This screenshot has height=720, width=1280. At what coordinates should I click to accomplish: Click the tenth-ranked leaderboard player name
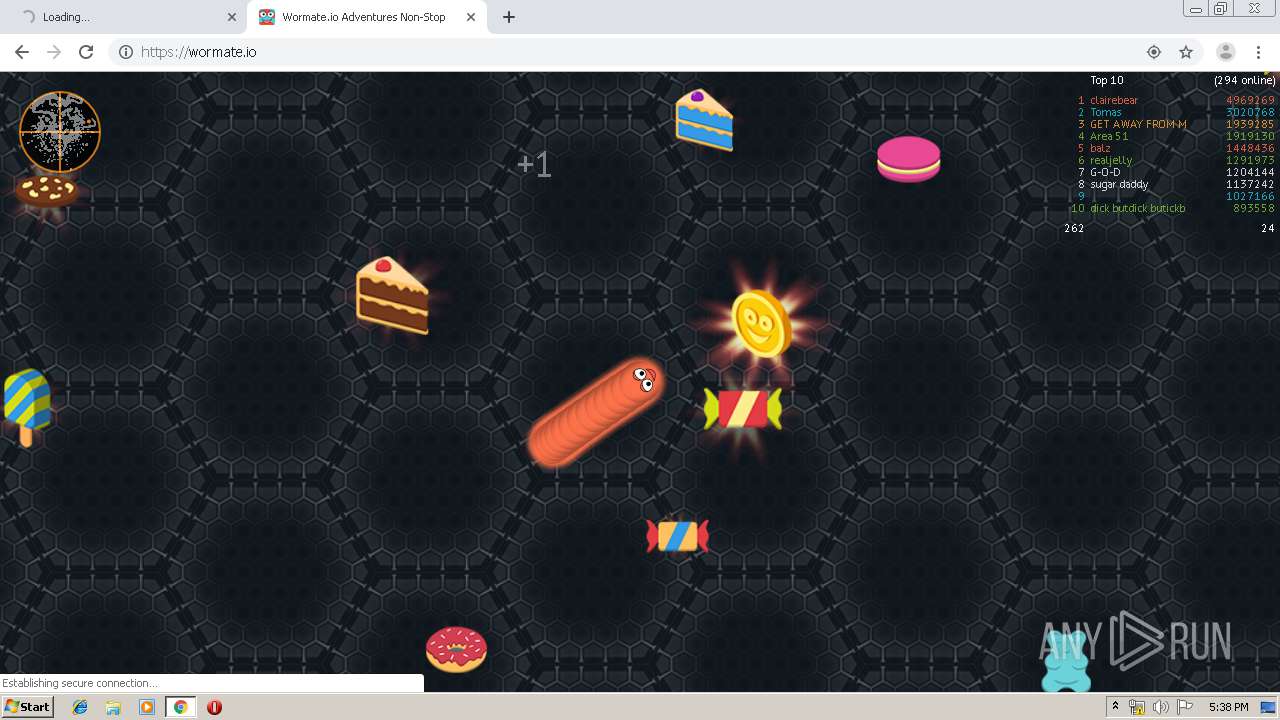click(1138, 208)
